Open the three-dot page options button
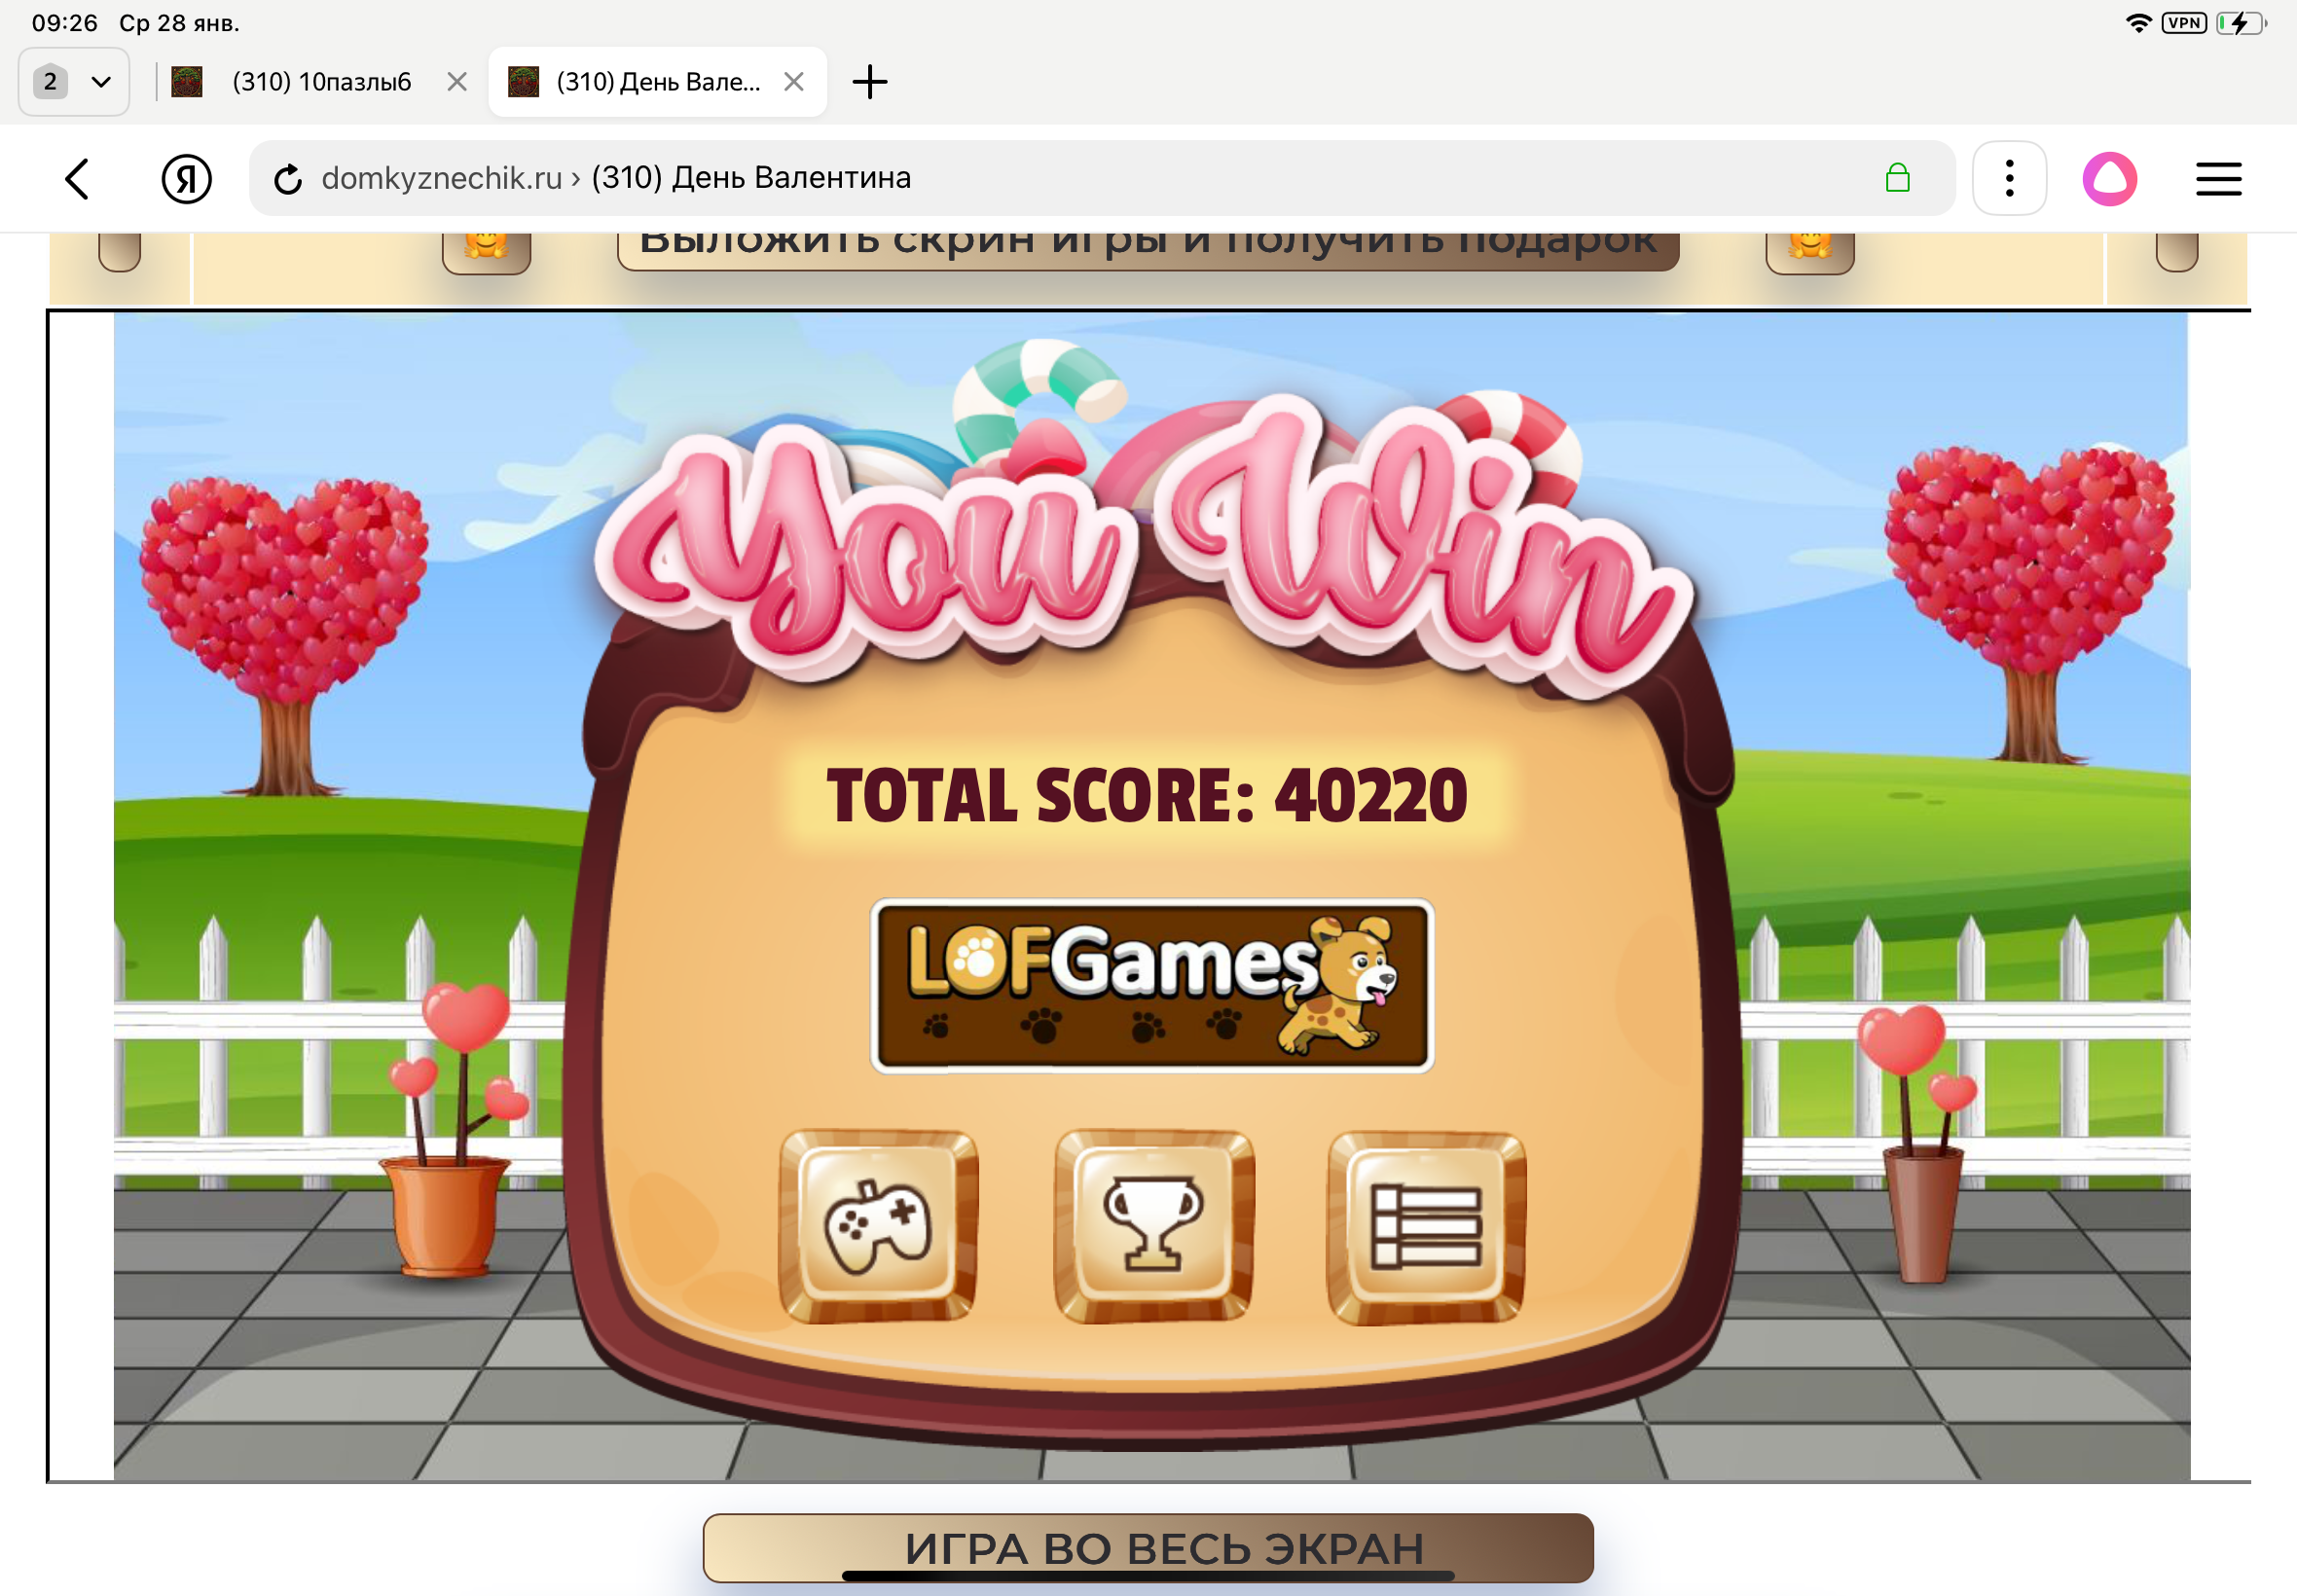 pyautogui.click(x=2008, y=179)
